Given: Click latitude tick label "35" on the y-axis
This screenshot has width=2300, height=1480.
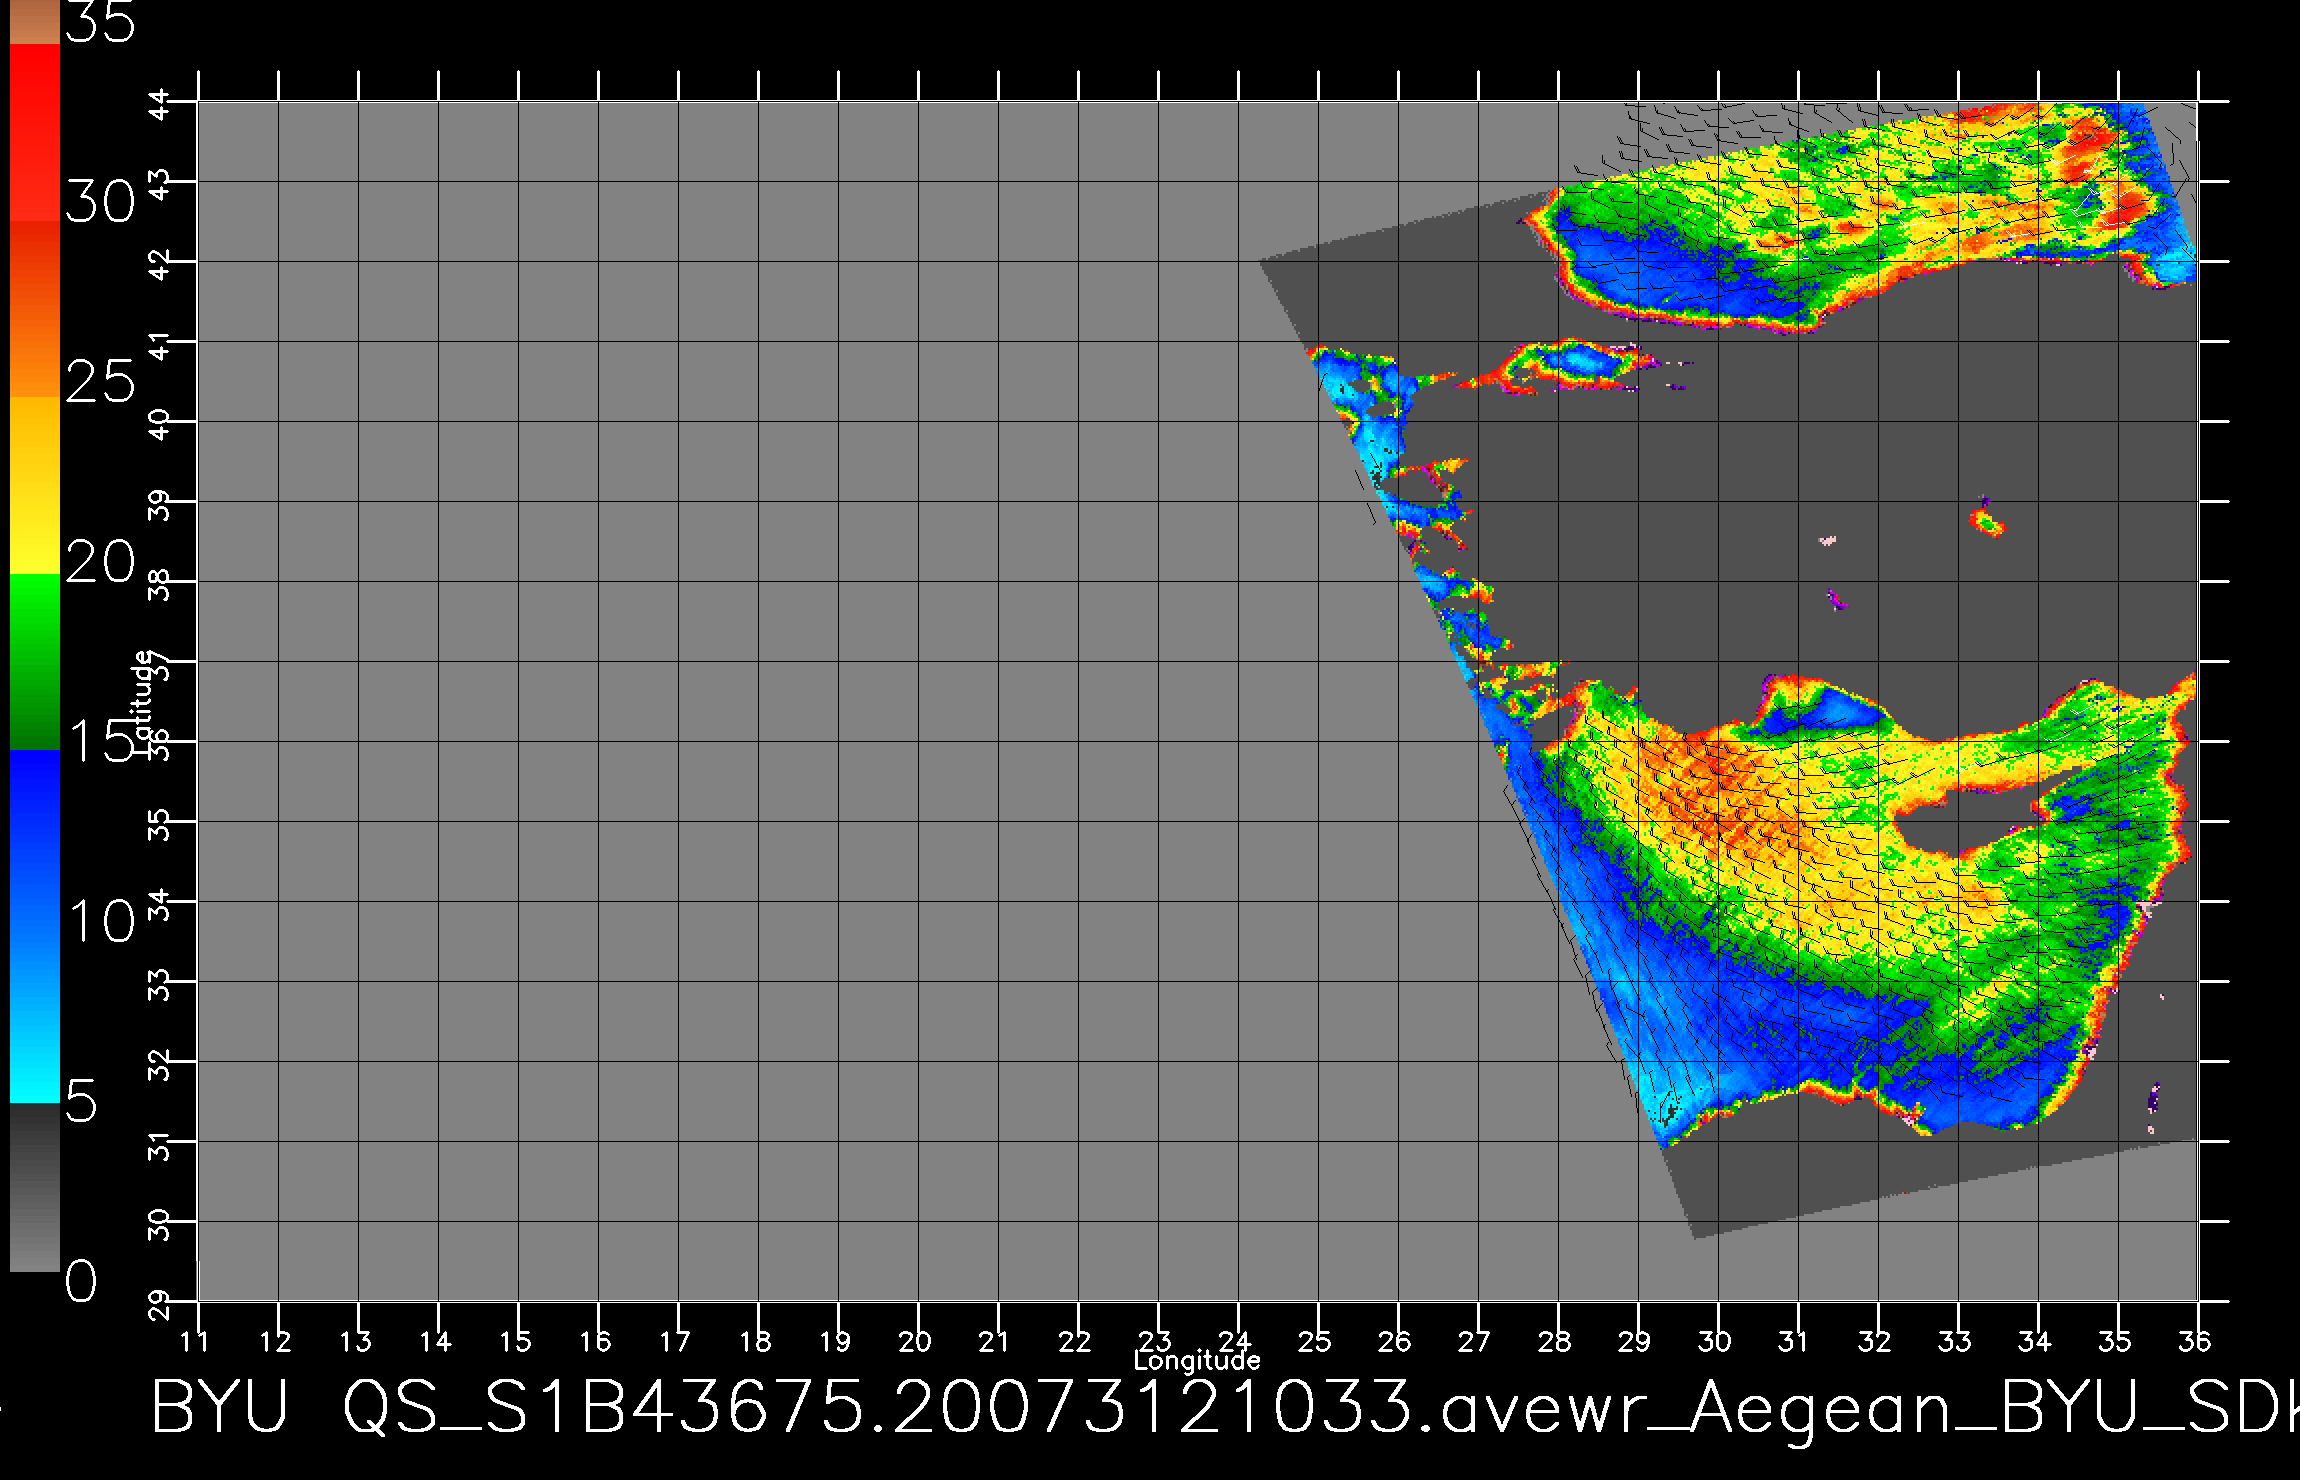Looking at the screenshot, I should pyautogui.click(x=160, y=826).
